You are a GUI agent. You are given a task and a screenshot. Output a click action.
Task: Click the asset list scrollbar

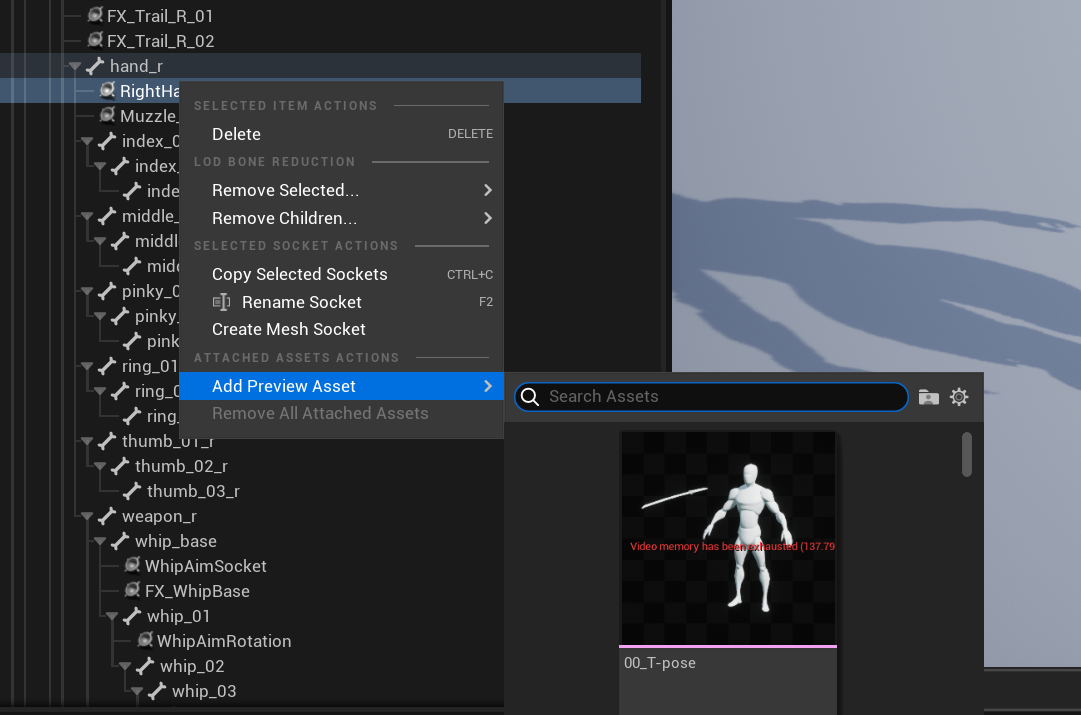967,454
